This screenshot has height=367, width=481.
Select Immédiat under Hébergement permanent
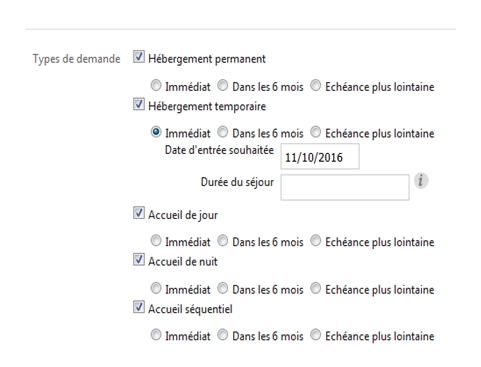coord(156,85)
